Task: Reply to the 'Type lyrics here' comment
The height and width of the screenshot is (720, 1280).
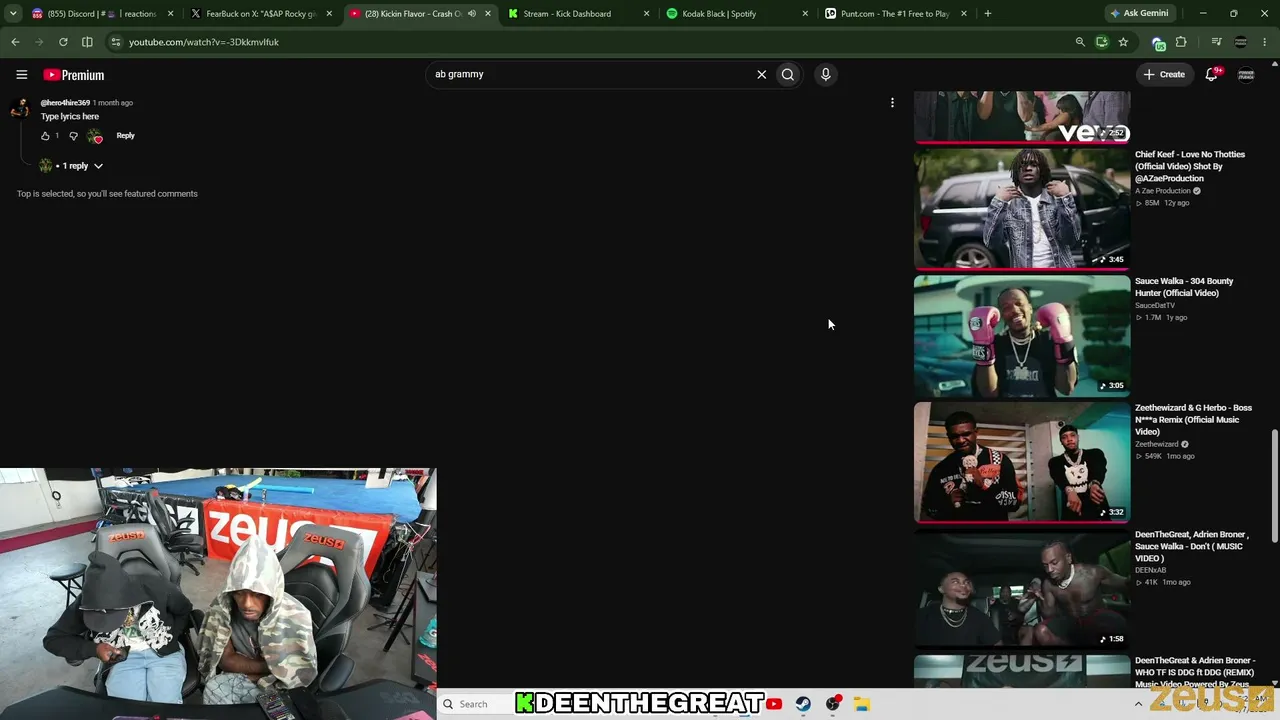Action: [x=125, y=136]
